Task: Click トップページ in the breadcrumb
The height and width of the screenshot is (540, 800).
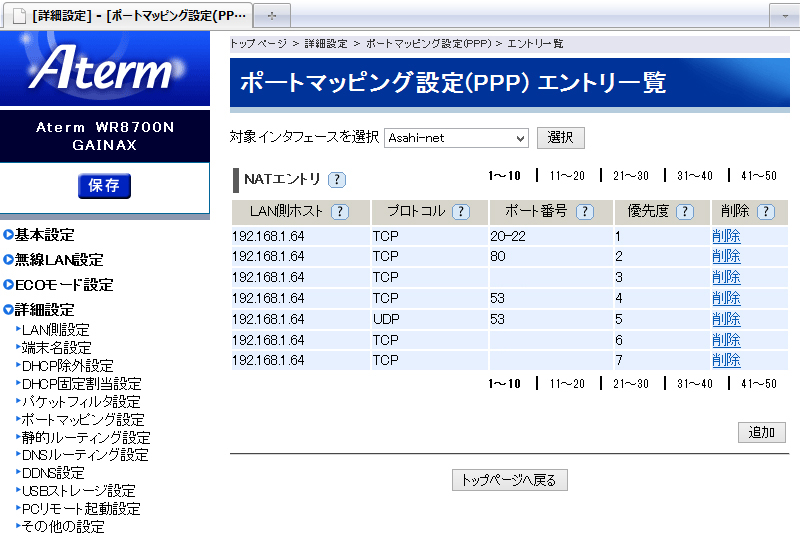Action: pyautogui.click(x=258, y=44)
